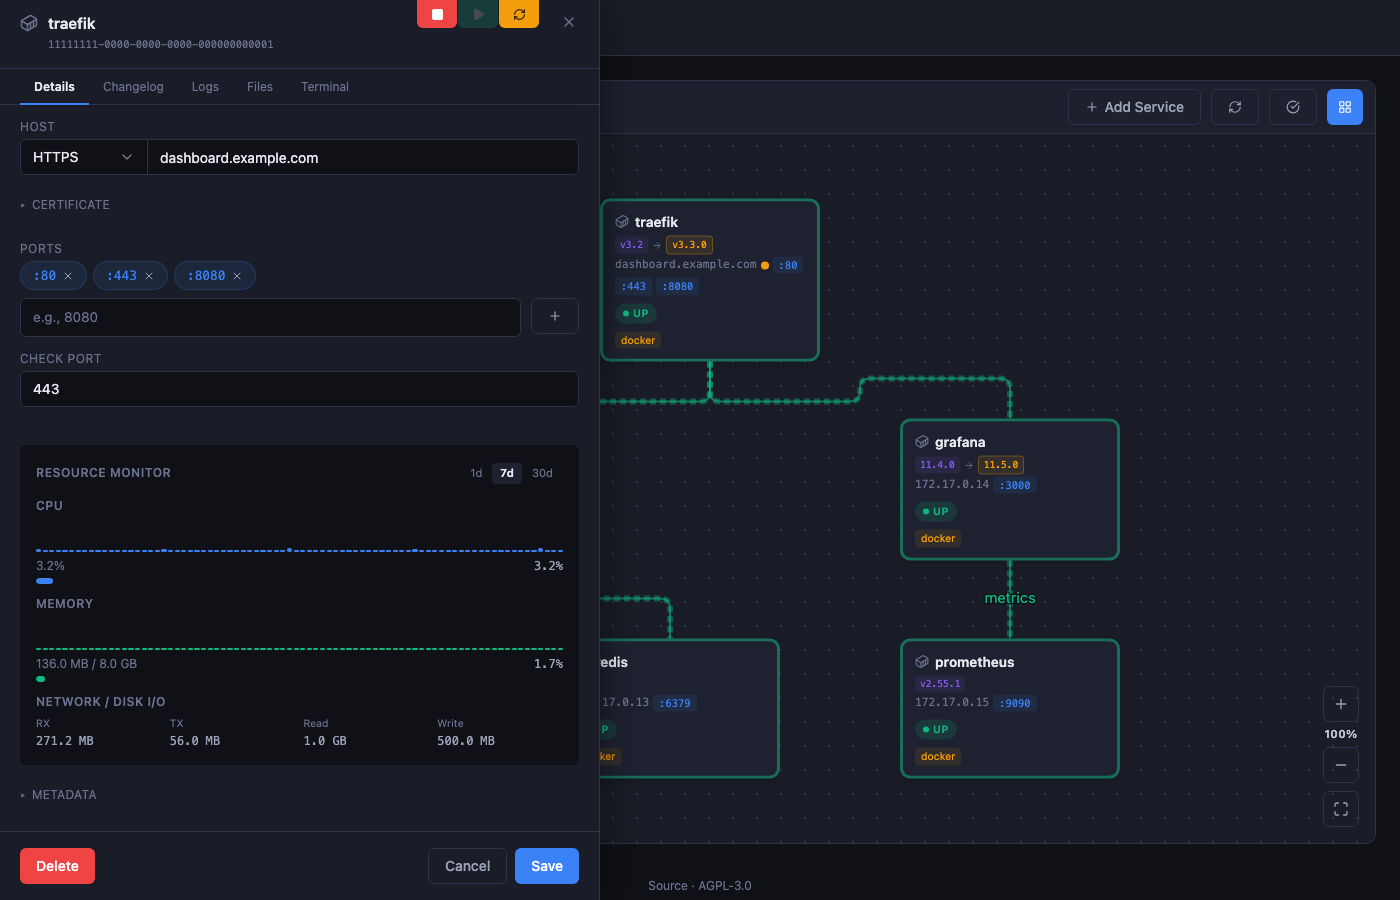Click the v3.3.0 update badge on traefik node
The image size is (1400, 900).
(x=689, y=244)
